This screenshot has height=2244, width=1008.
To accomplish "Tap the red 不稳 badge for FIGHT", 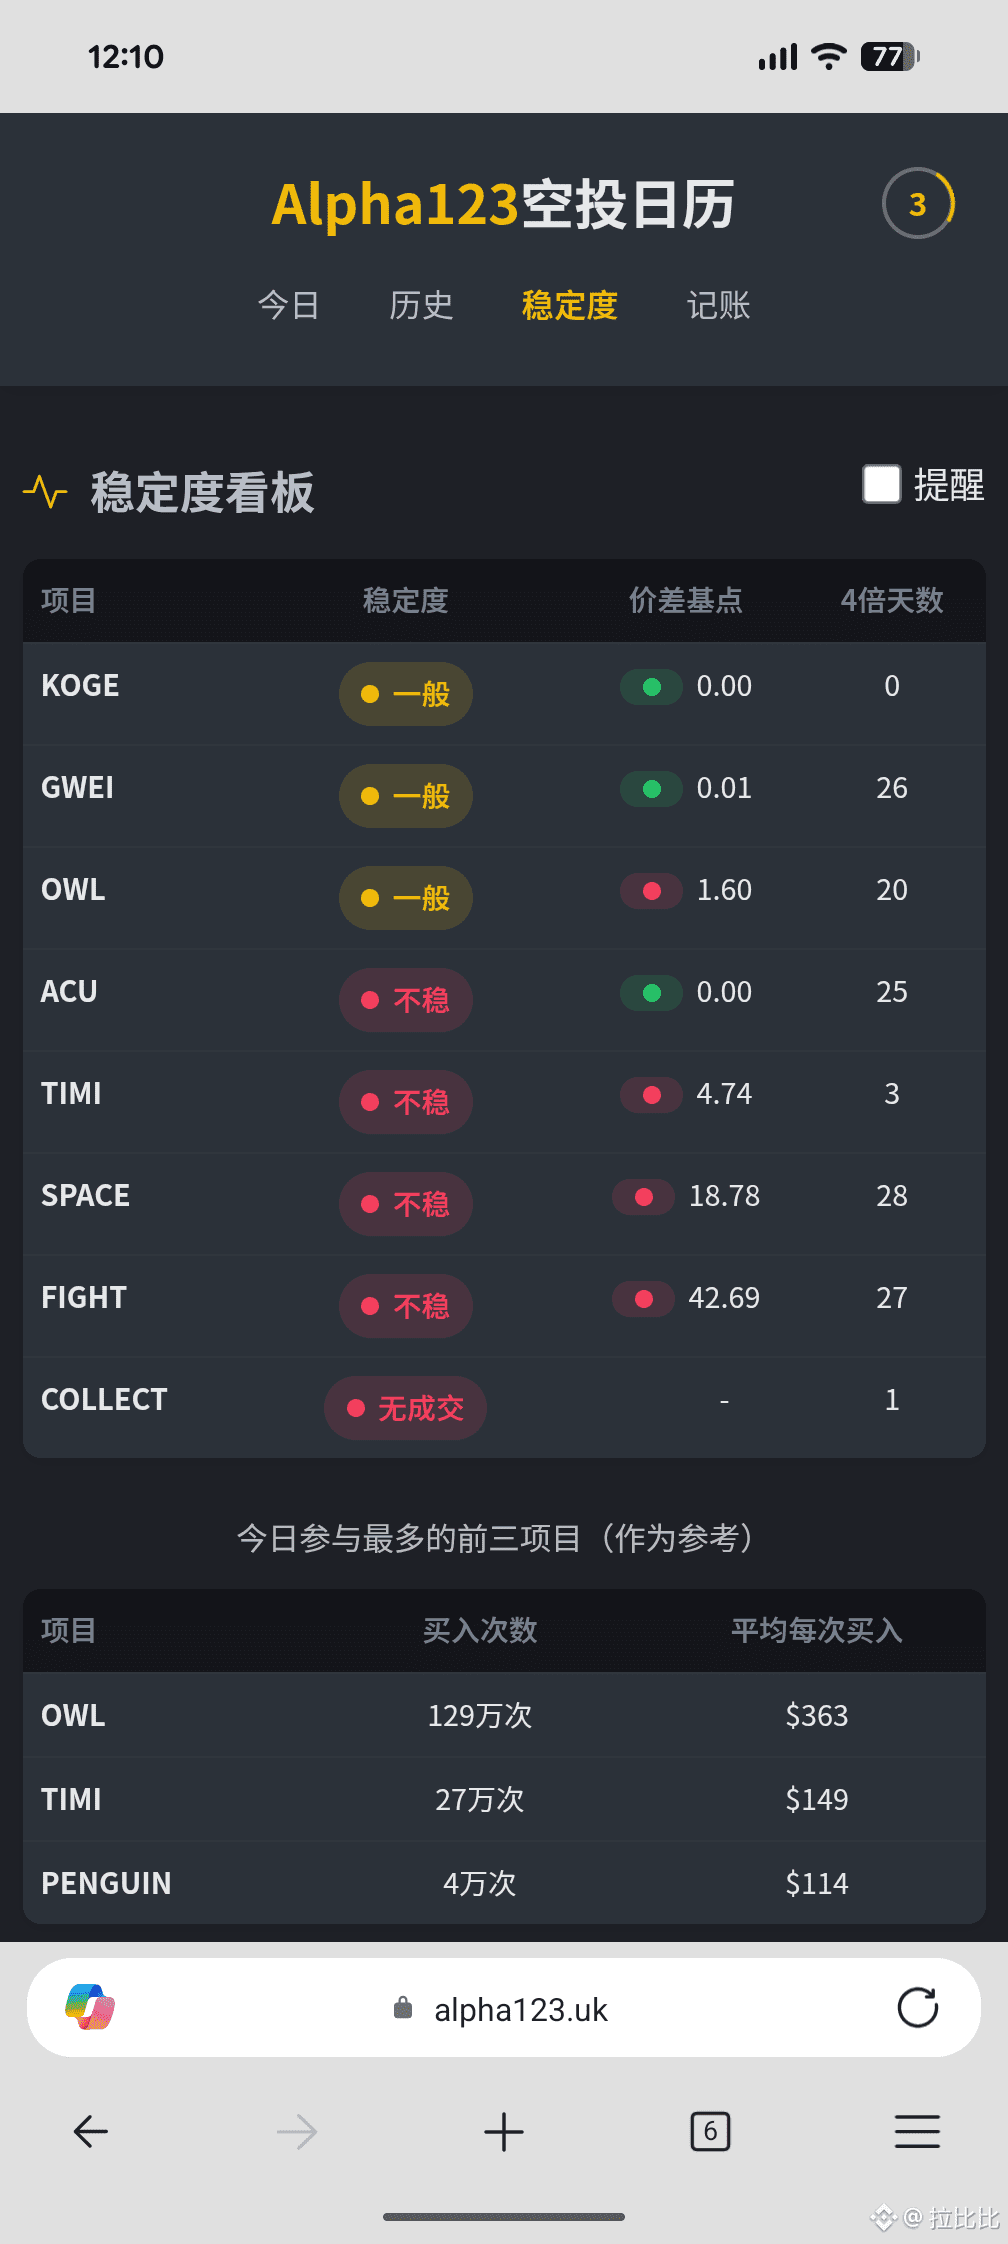I will [x=405, y=1306].
